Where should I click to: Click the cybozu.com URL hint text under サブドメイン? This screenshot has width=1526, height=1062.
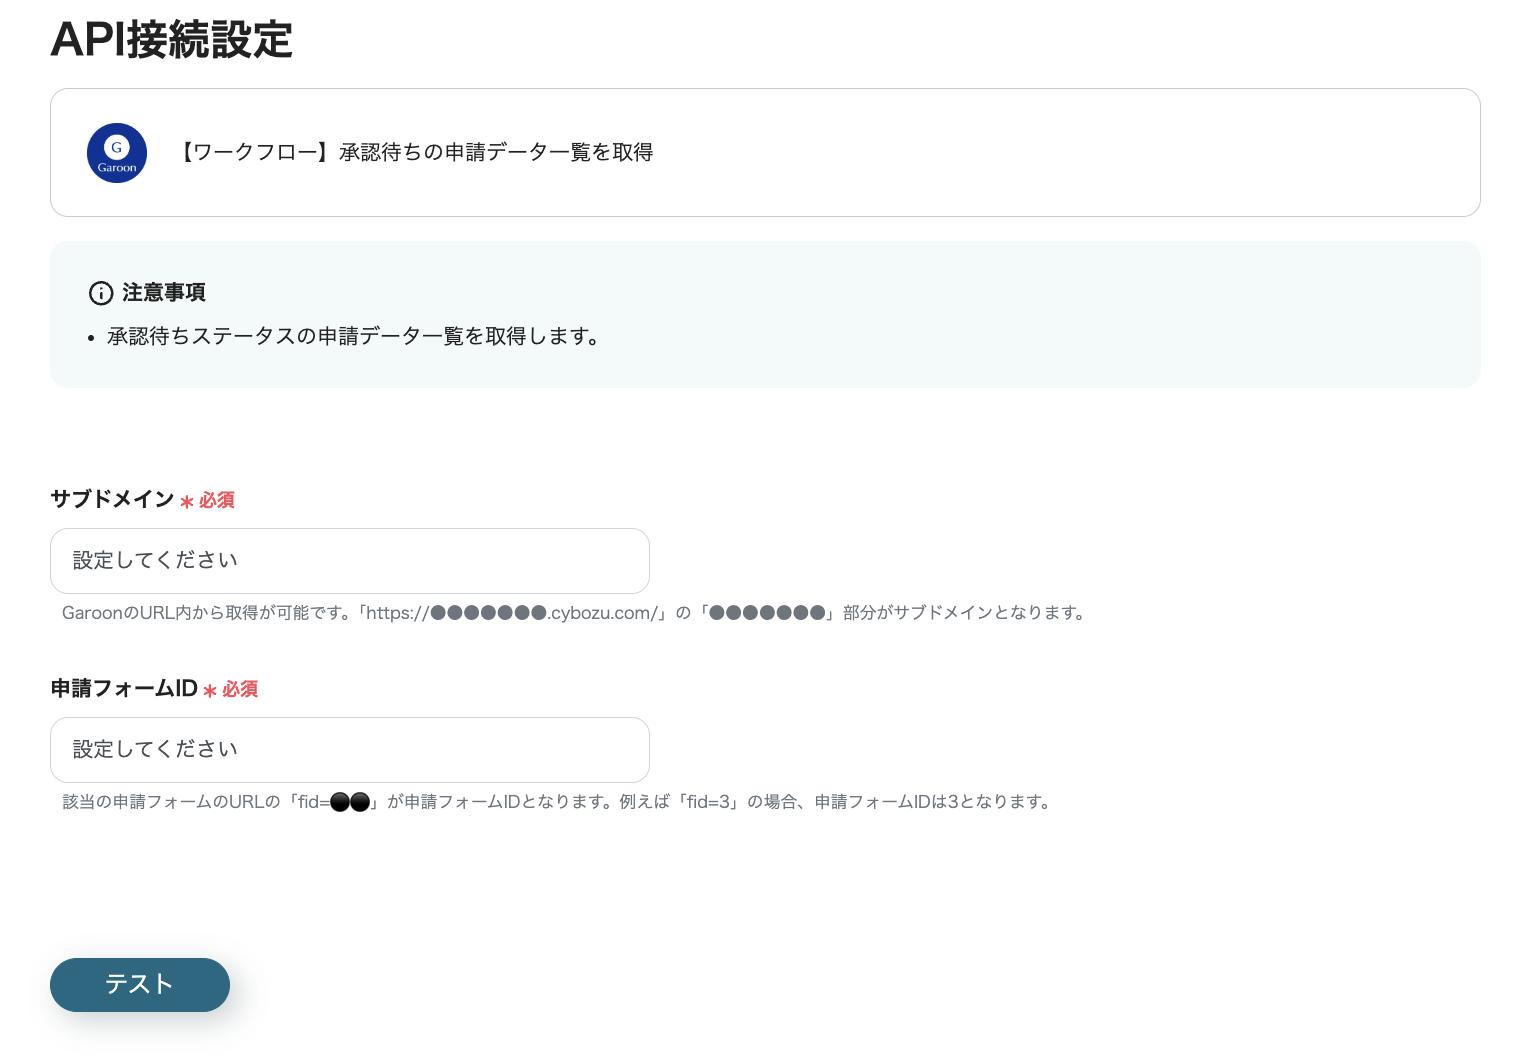[x=573, y=612]
